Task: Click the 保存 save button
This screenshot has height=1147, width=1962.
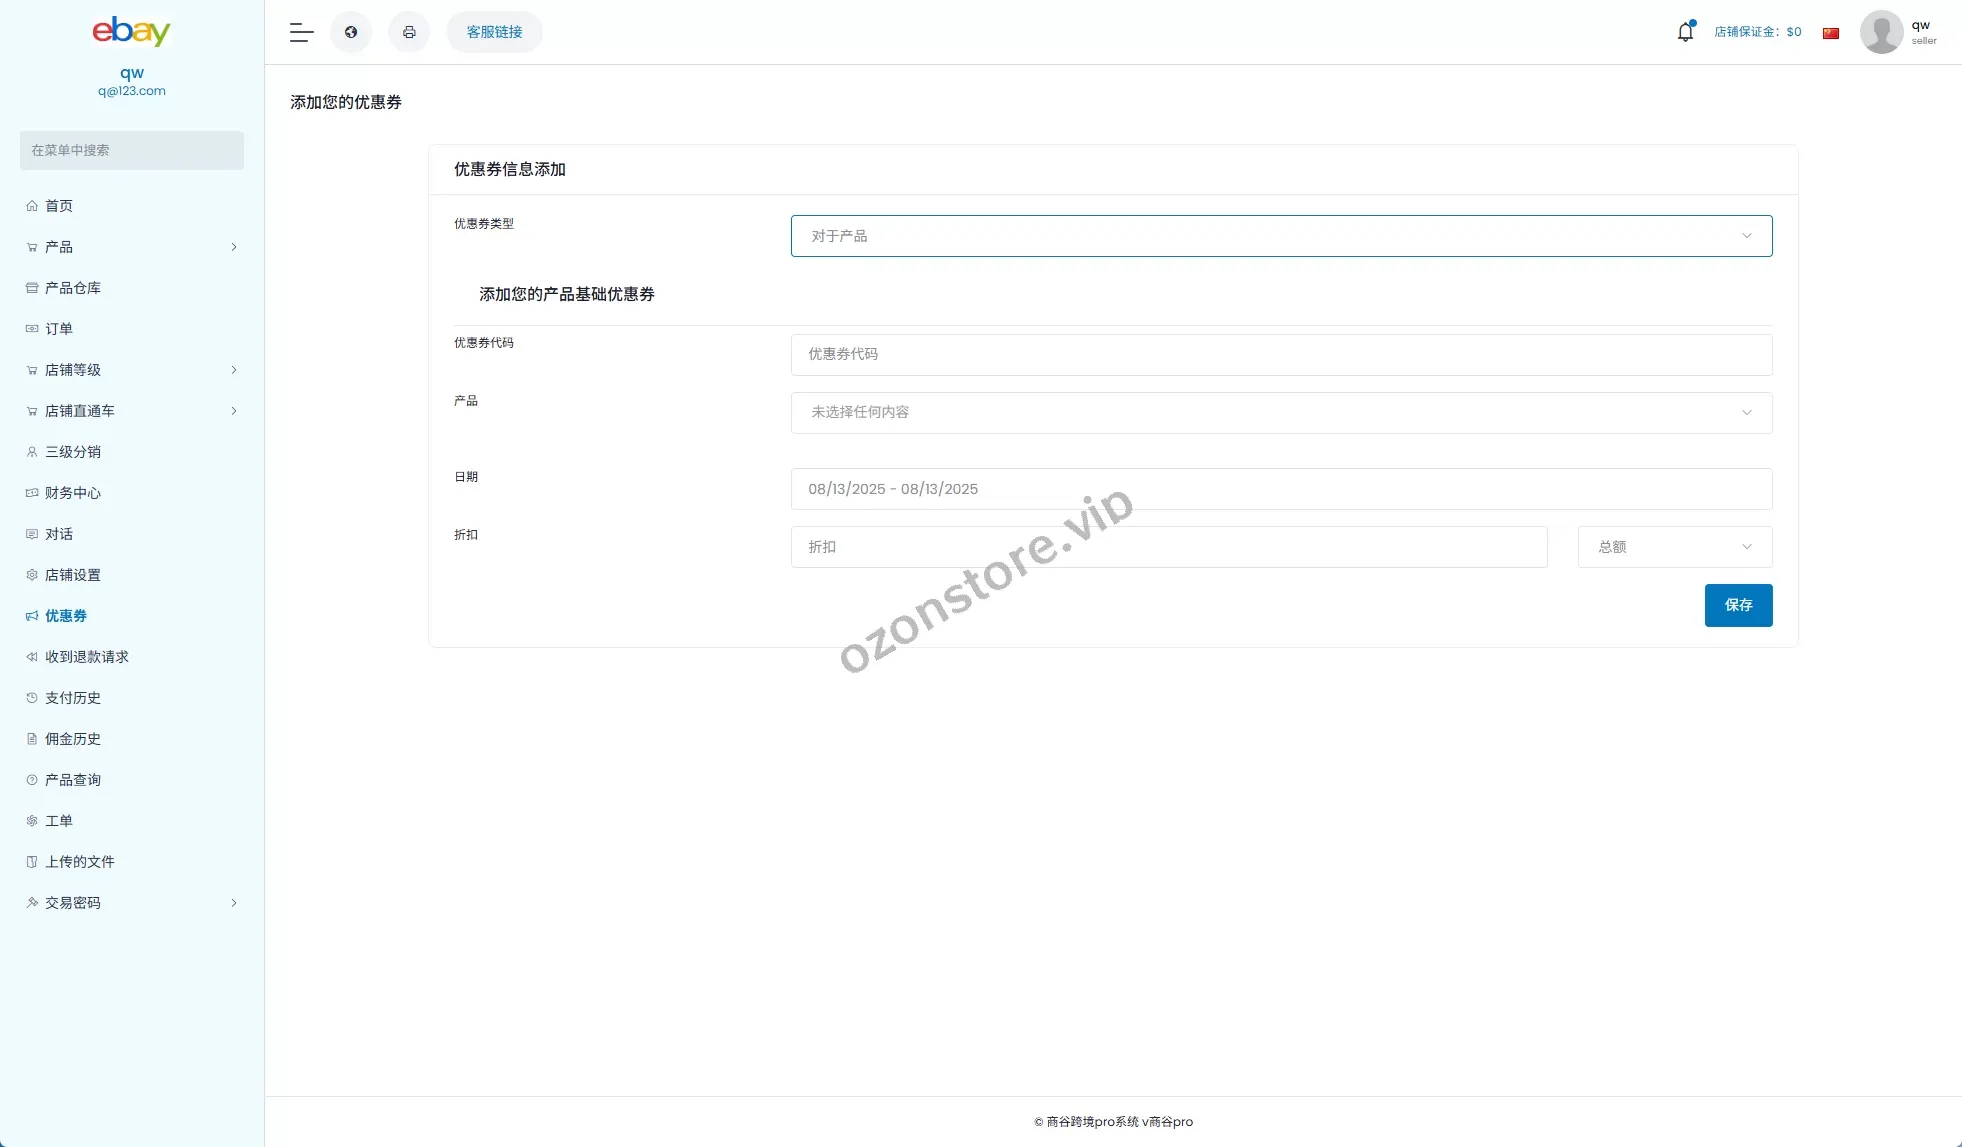Action: click(x=1738, y=605)
